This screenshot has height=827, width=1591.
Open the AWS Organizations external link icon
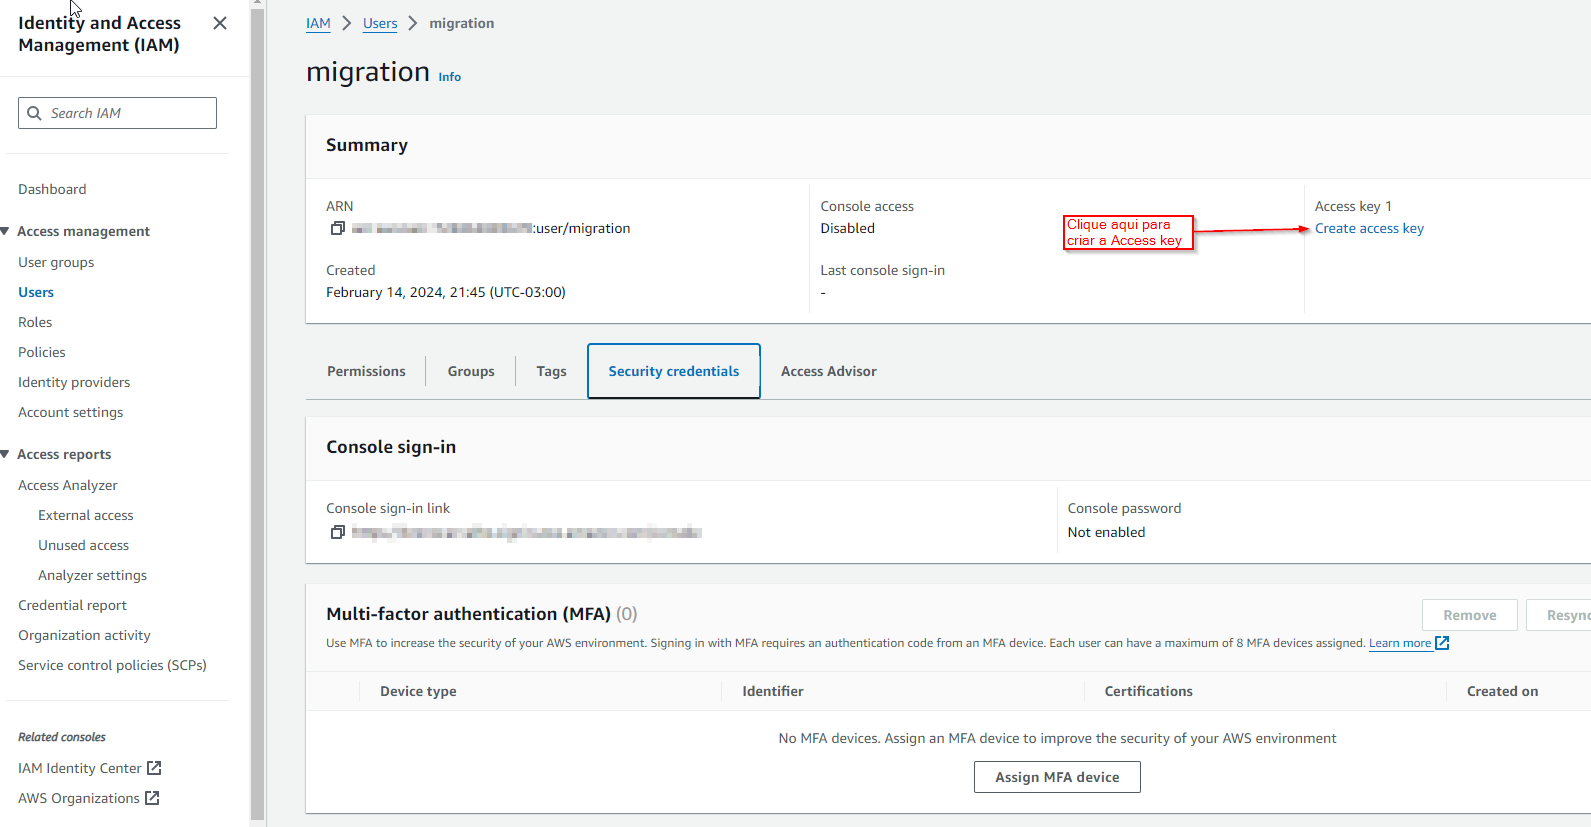[152, 798]
